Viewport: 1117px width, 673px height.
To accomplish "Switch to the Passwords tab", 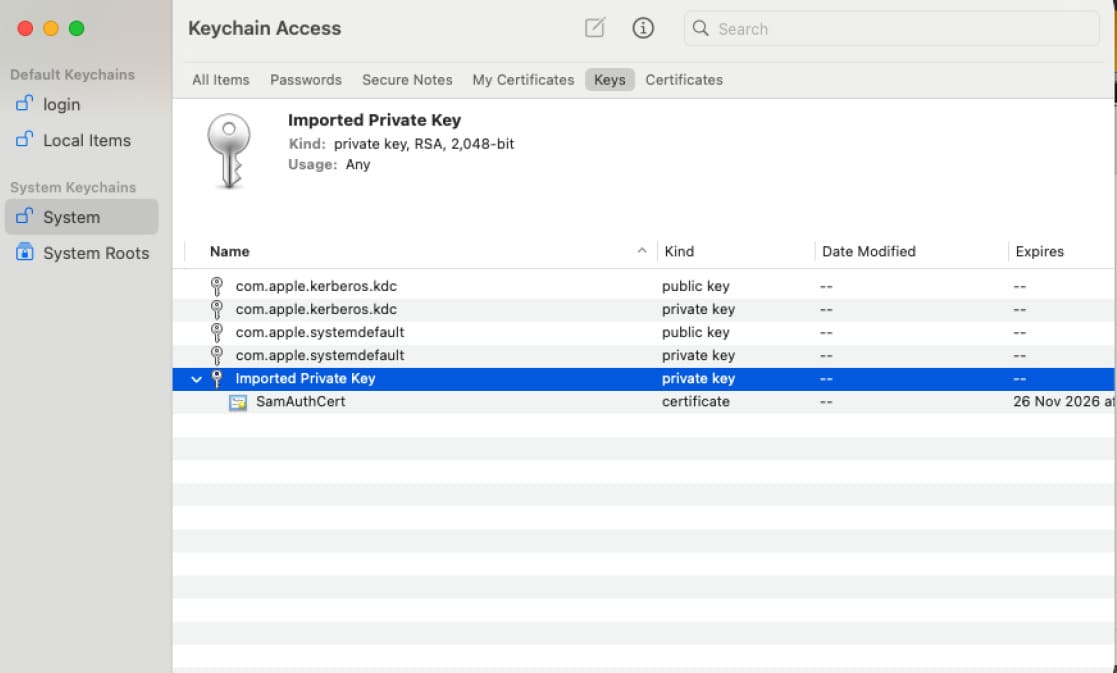I will point(305,80).
